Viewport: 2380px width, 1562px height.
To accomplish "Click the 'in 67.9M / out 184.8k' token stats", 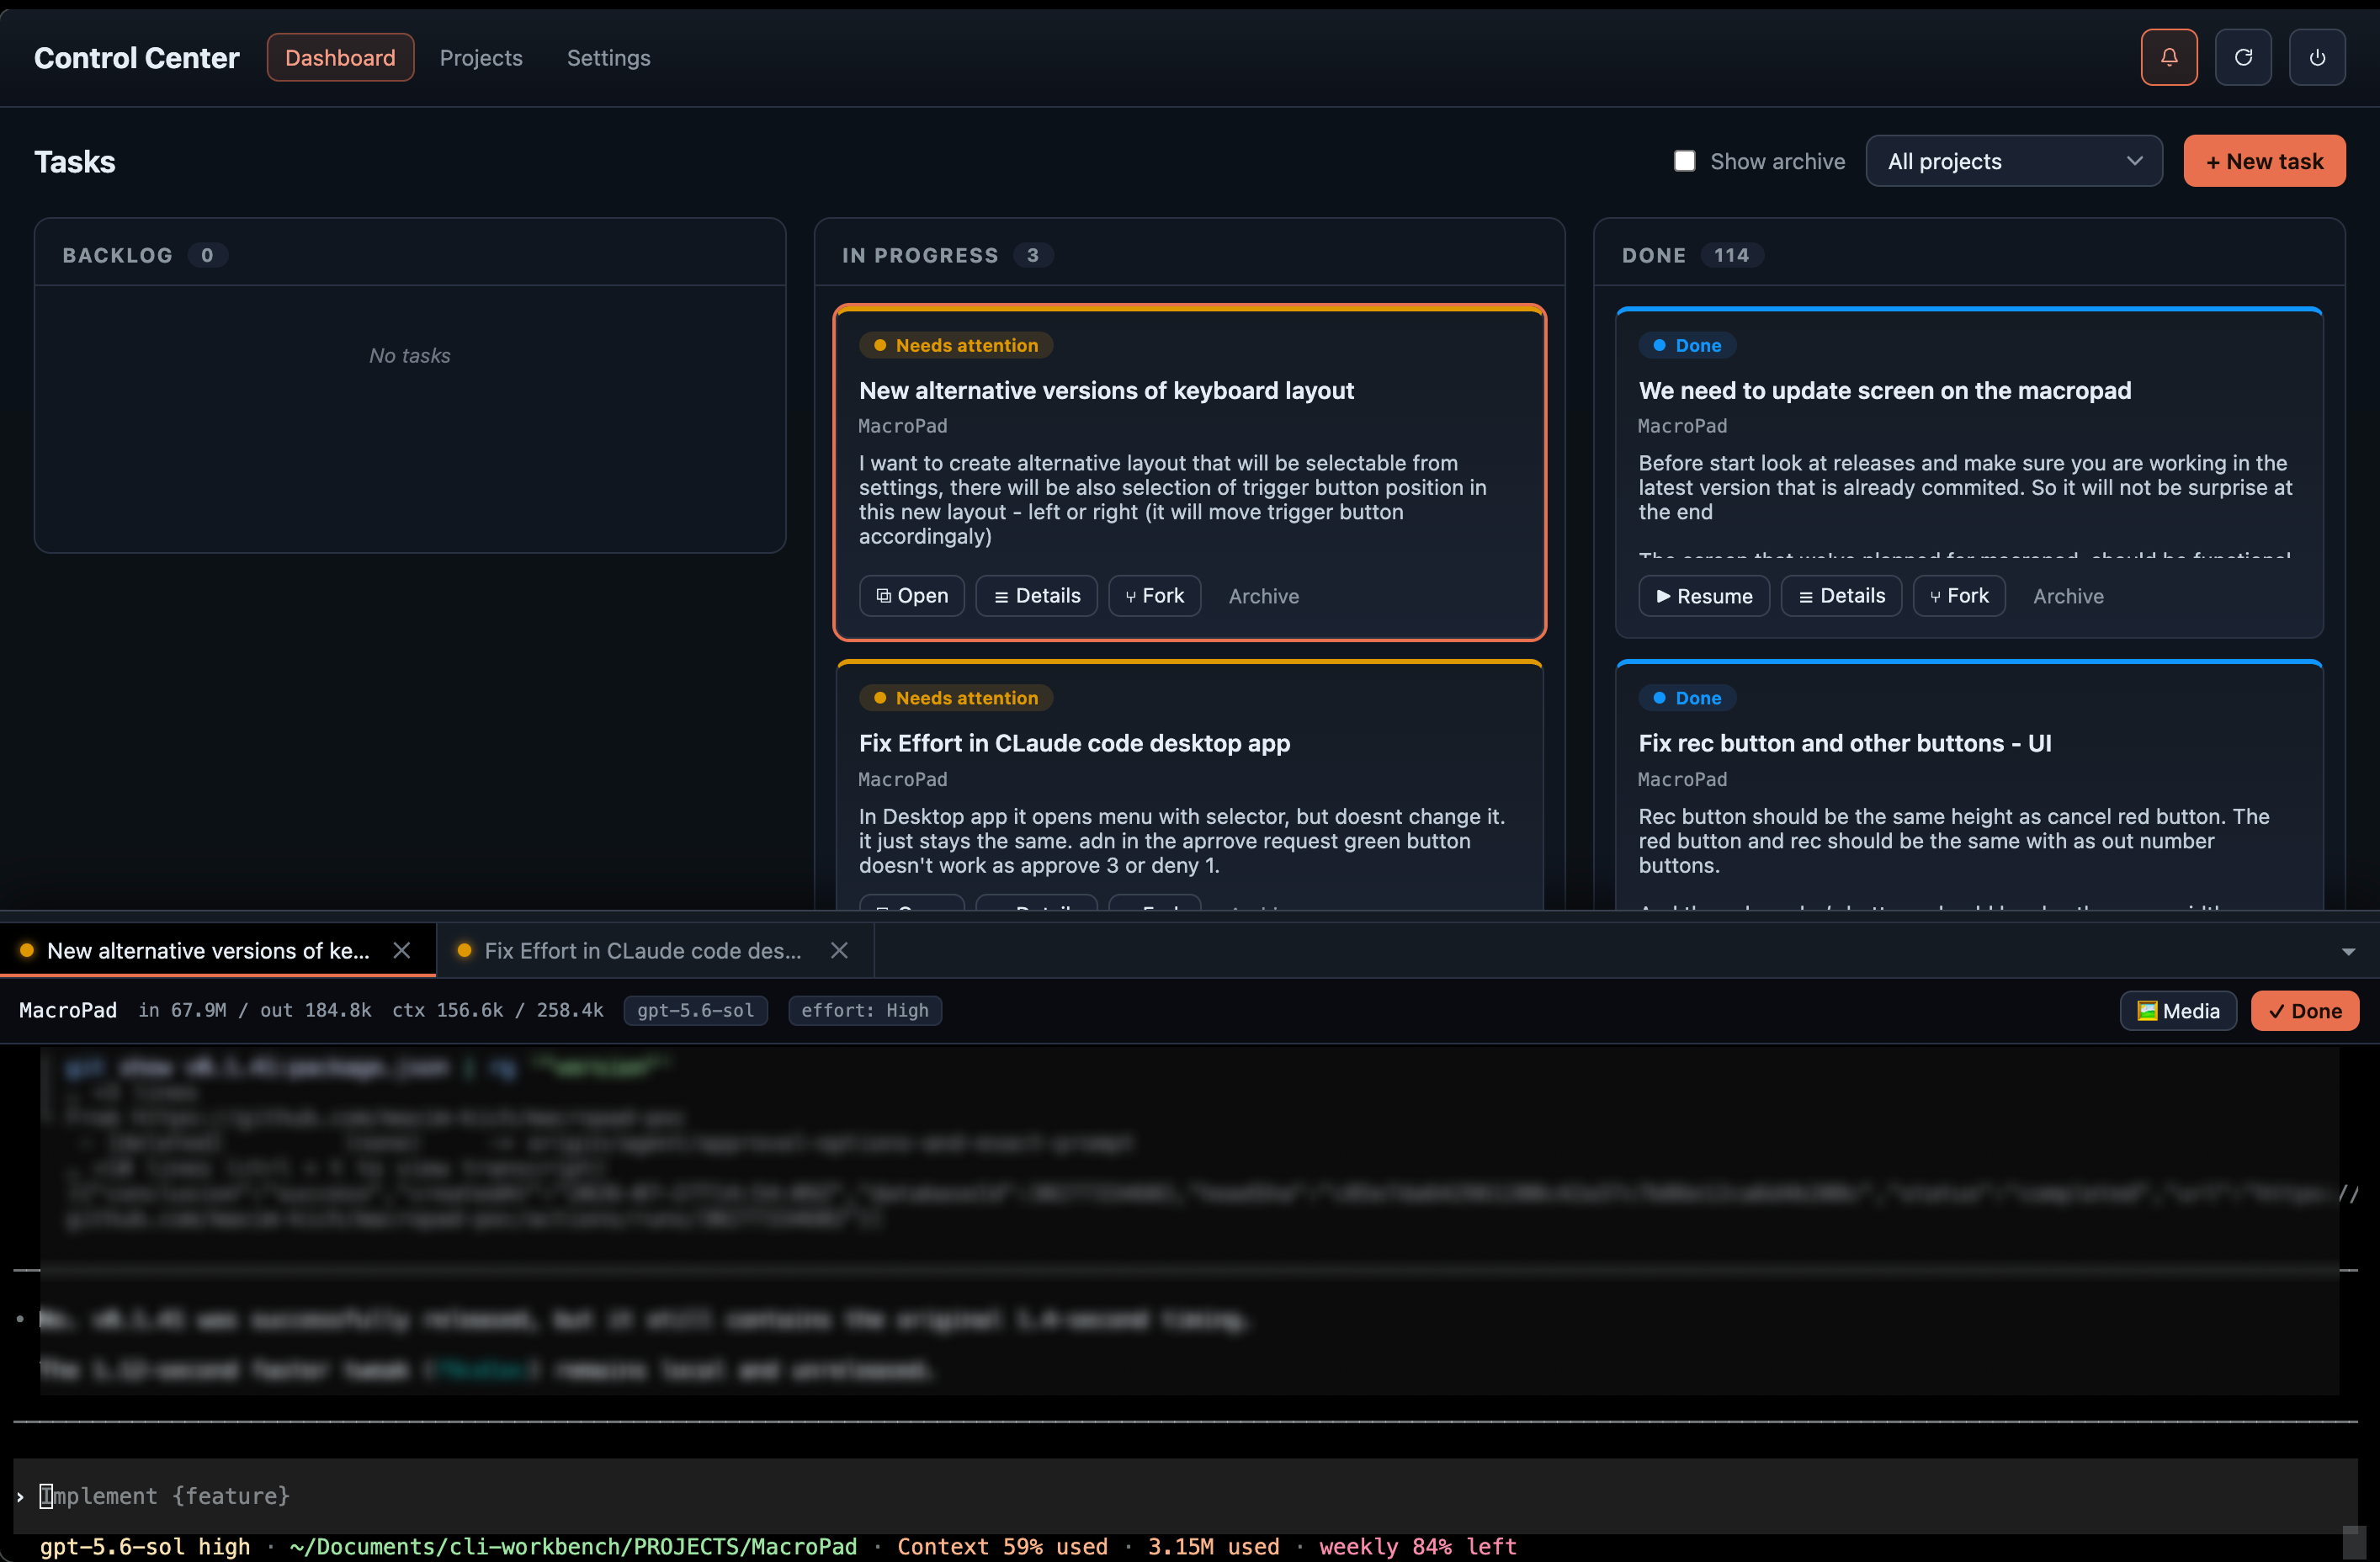I will [255, 1011].
